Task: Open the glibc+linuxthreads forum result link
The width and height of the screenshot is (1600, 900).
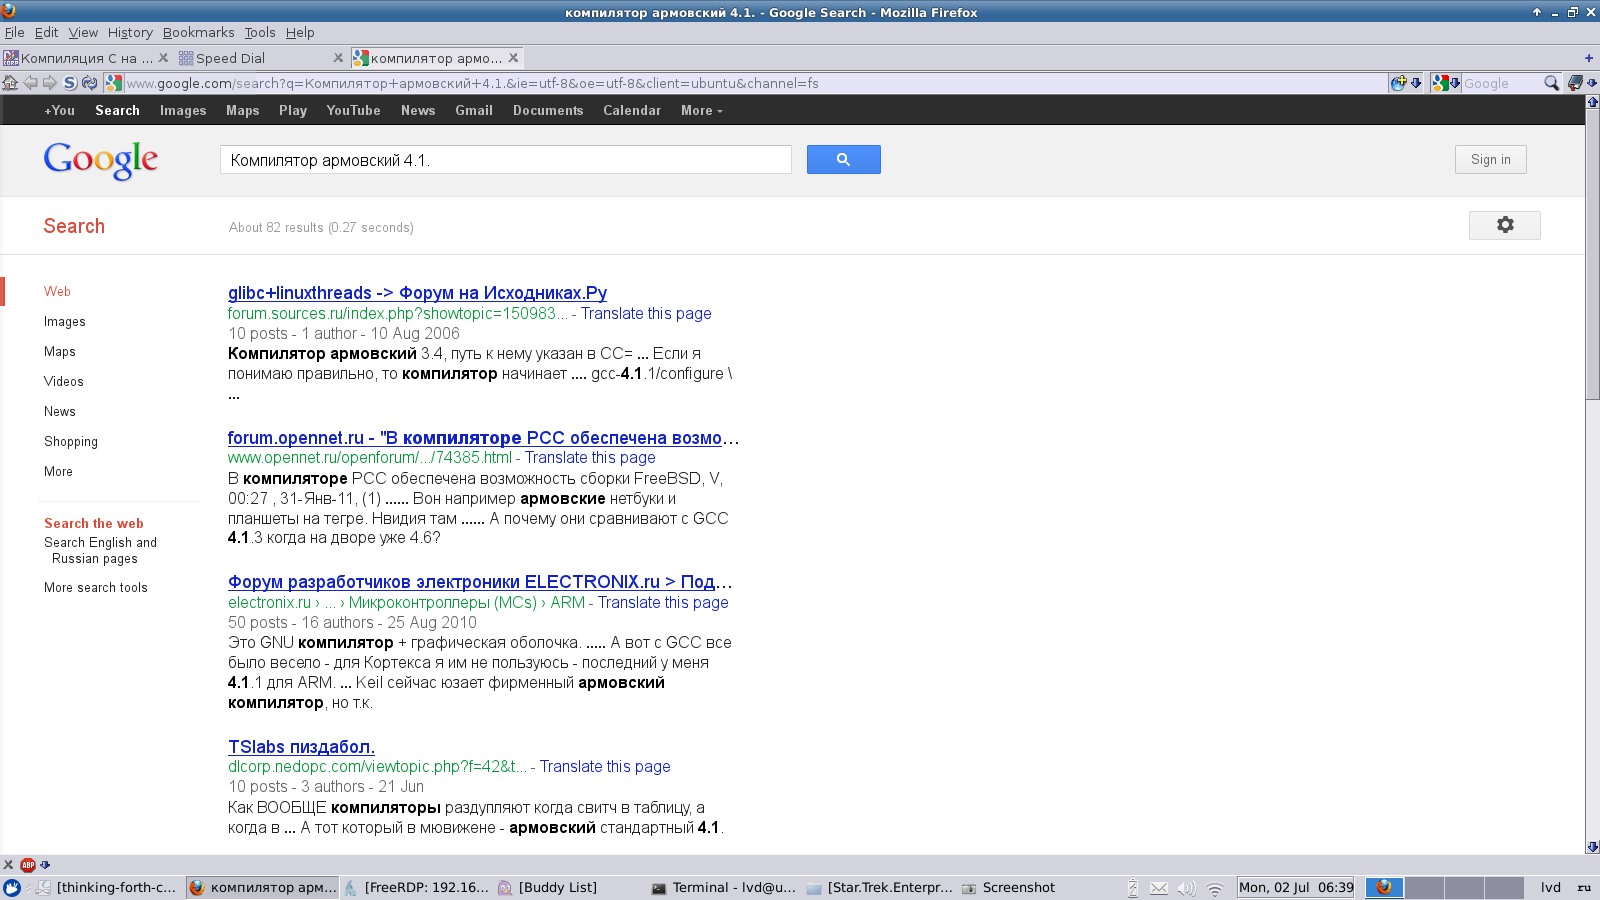Action: (417, 293)
